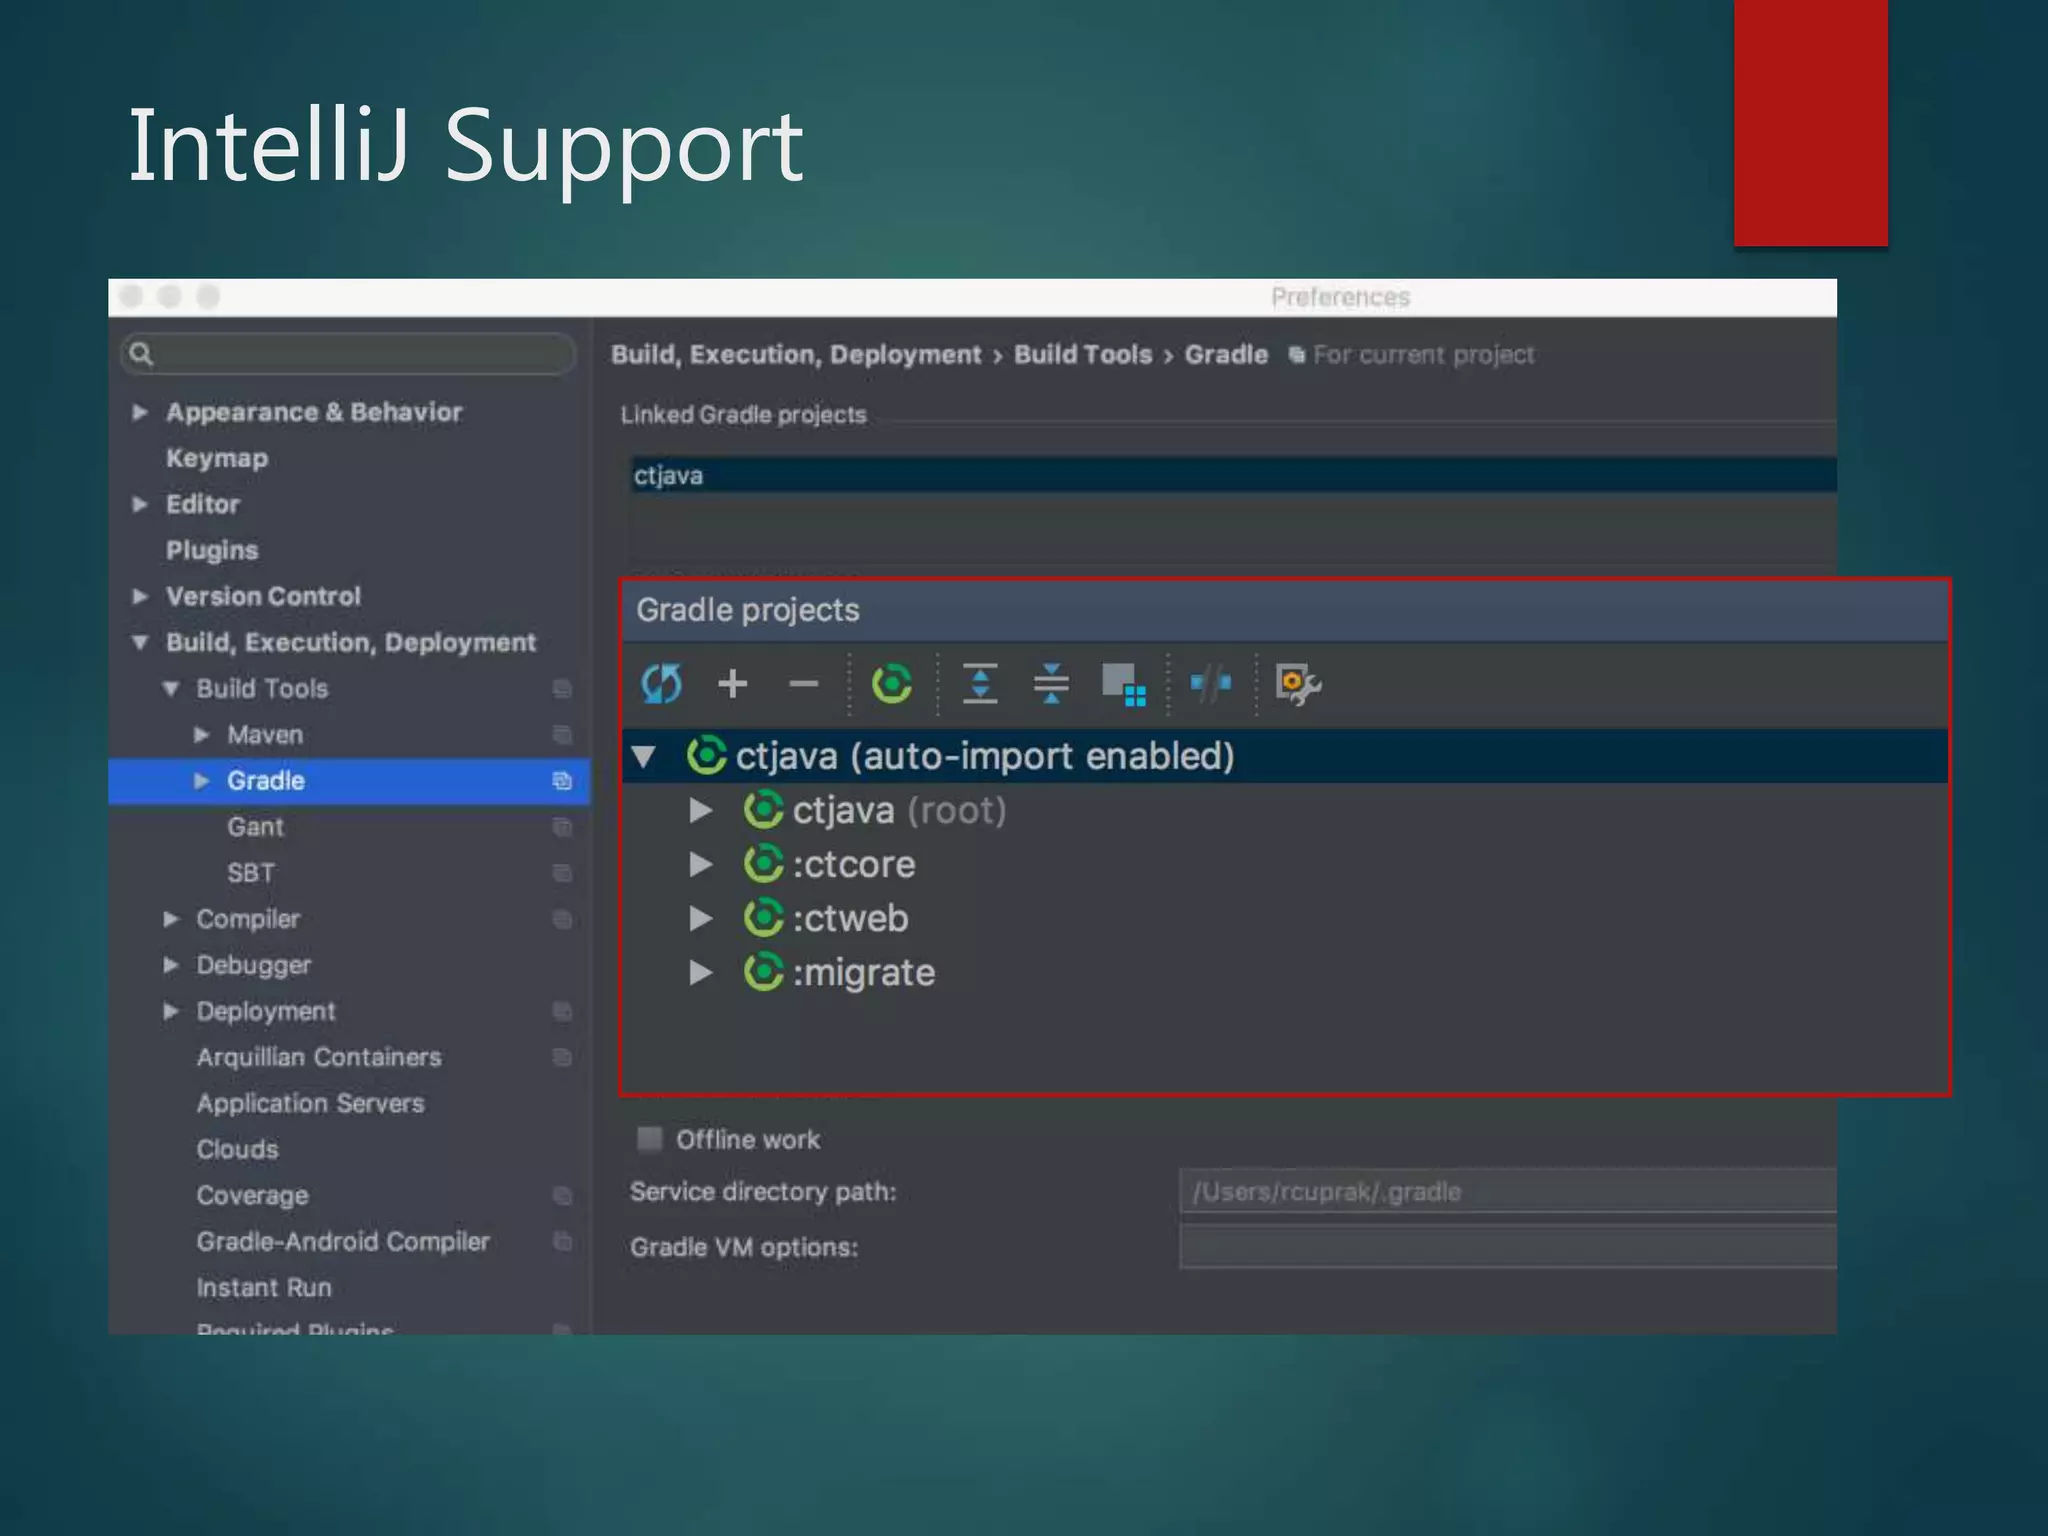Open Instant Run settings page

tap(263, 1287)
